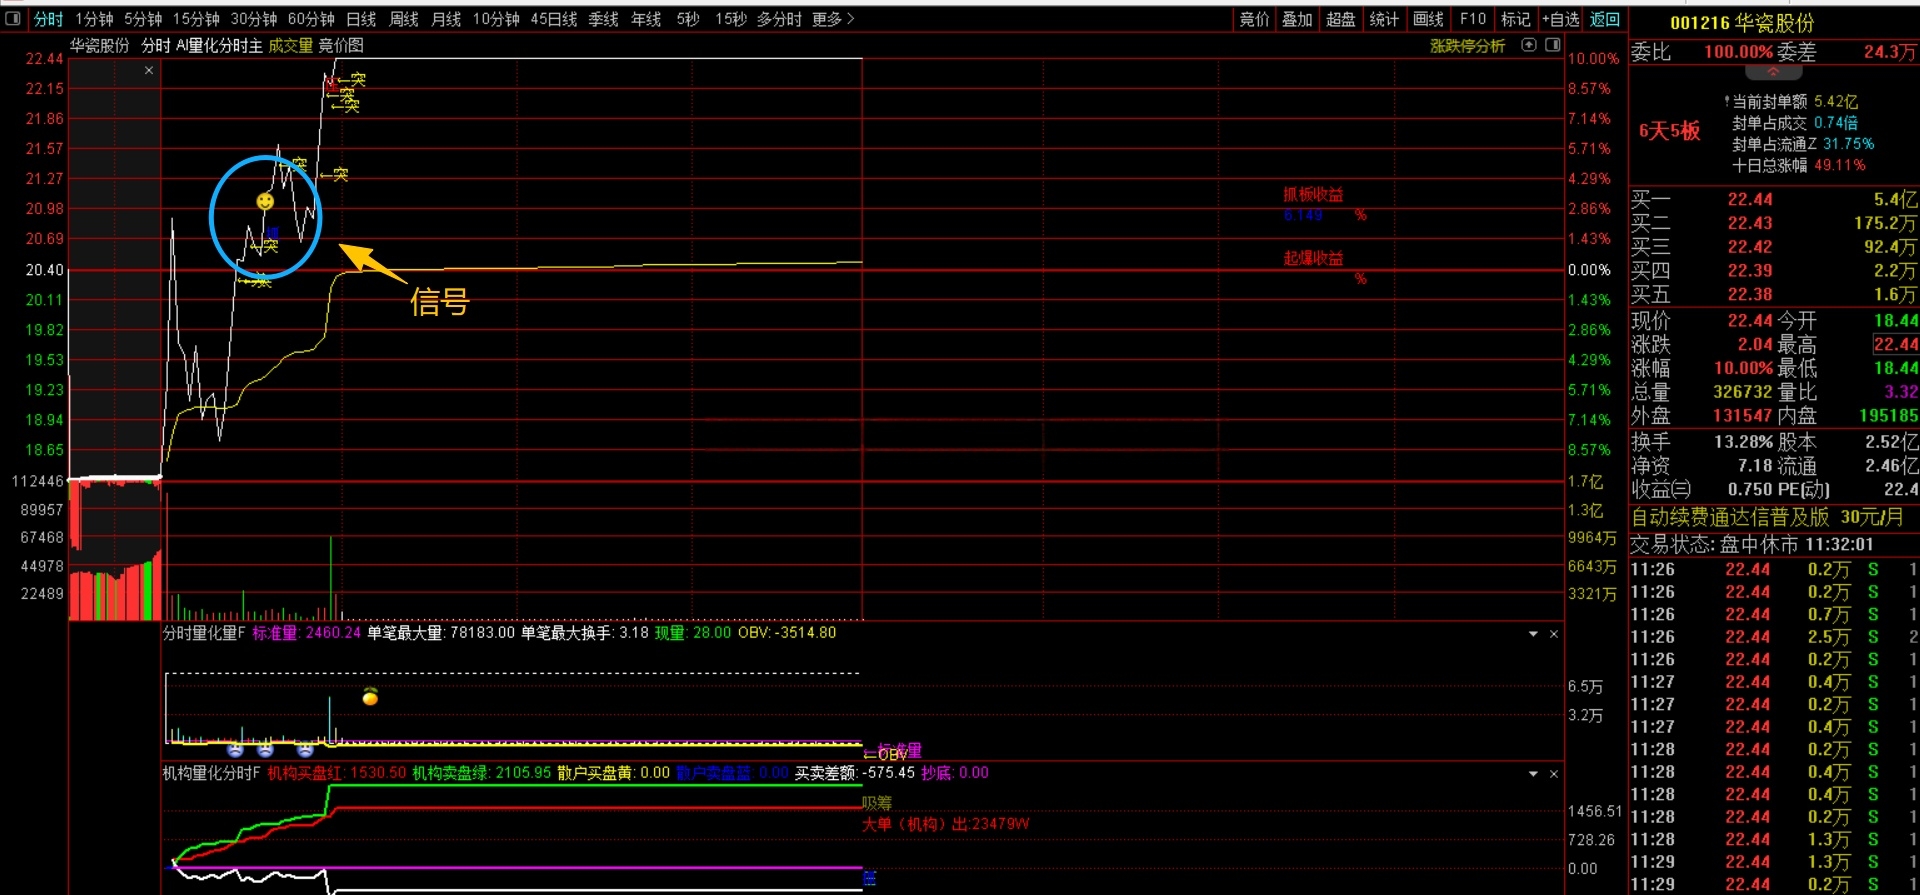The image size is (1920, 895).
Task: Click the 自动续费通达信普及版 30元/月 ad link
Action: (1767, 517)
